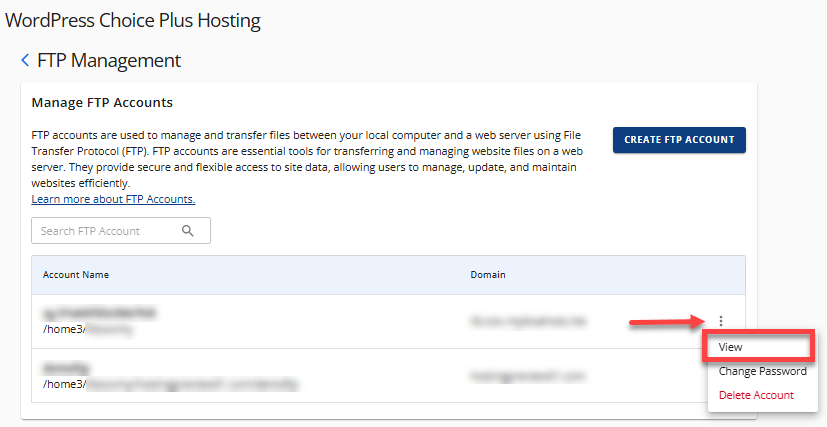Select View from the account options menu
The height and width of the screenshot is (427, 827).
point(731,347)
